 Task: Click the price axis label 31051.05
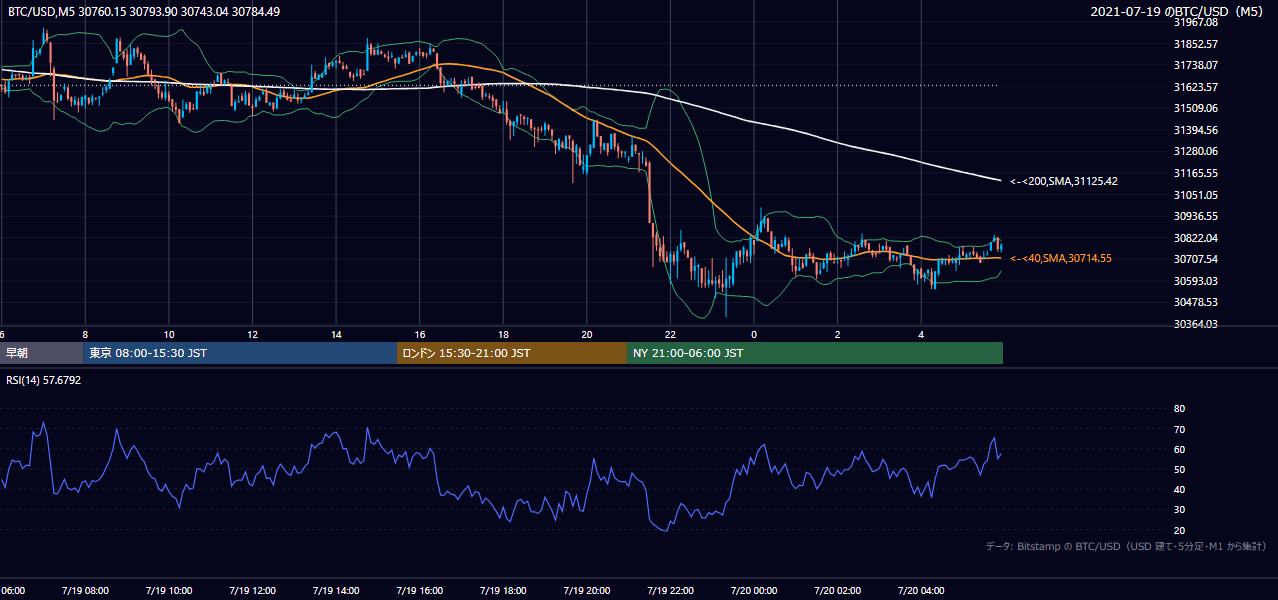point(1197,195)
